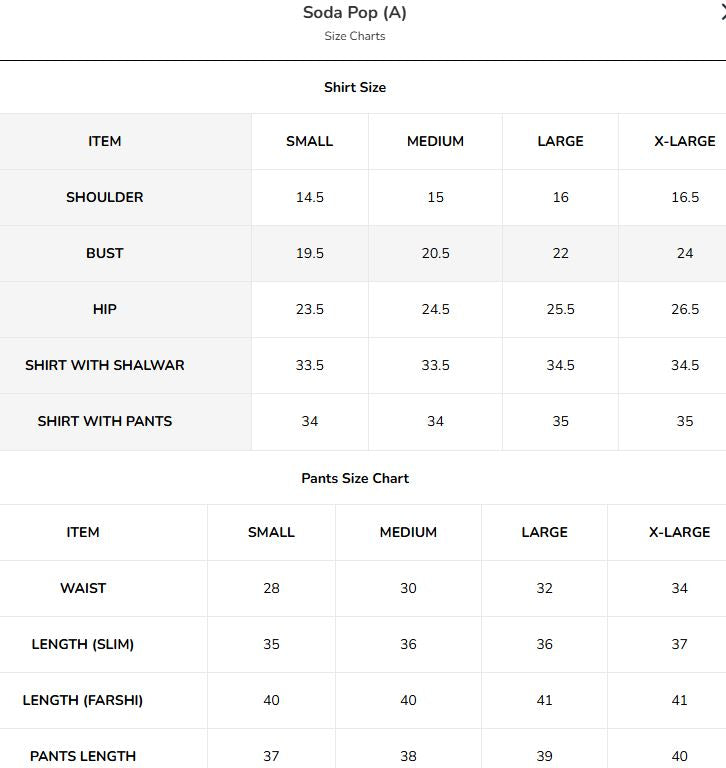Click the SHIRT WITH PANTS row label
This screenshot has width=726, height=768.
[x=104, y=421]
